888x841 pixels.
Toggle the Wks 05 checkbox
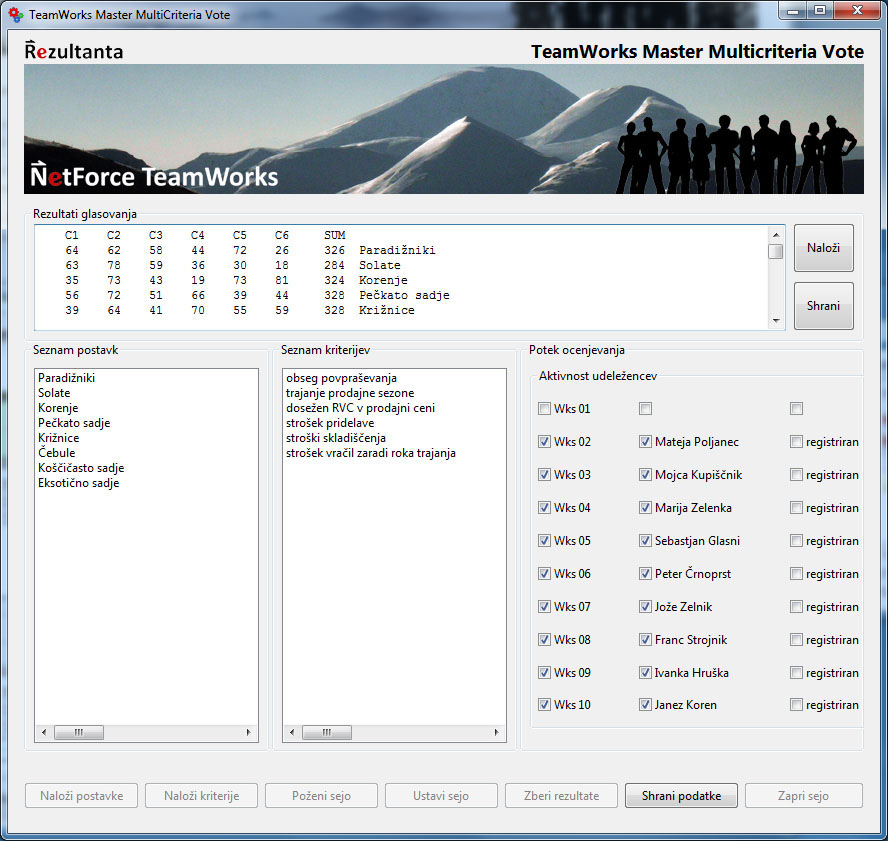tap(544, 540)
